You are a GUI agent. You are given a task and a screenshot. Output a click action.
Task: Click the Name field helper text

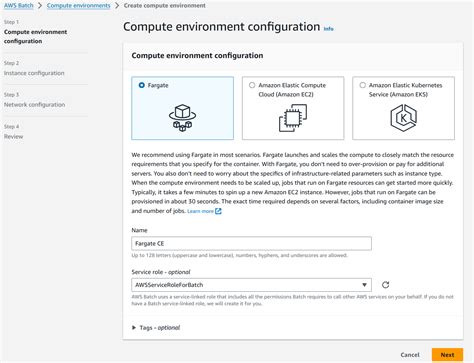click(x=239, y=255)
